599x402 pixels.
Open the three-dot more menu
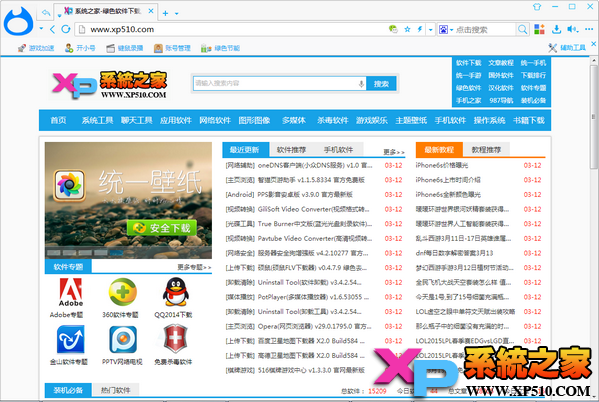pyautogui.click(x=589, y=29)
